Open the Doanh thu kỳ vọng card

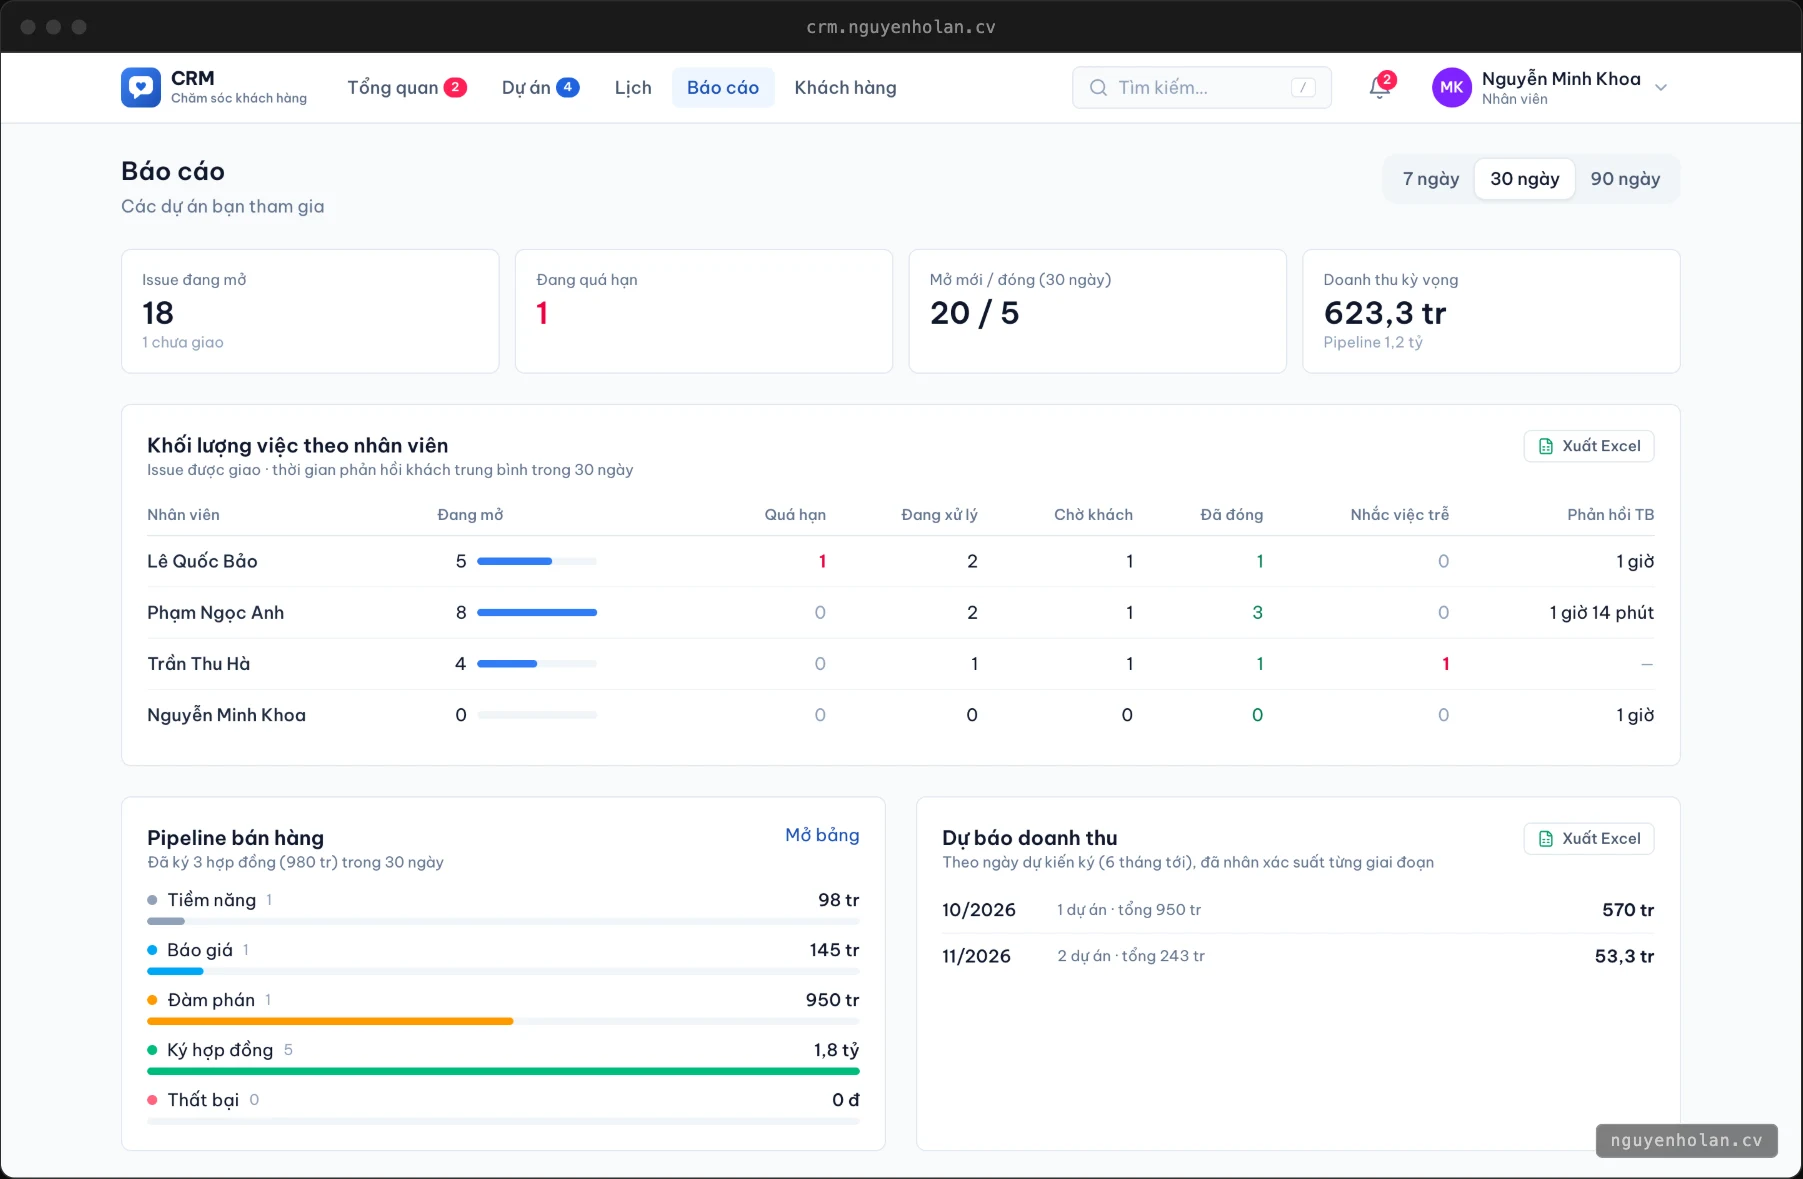pos(1491,311)
